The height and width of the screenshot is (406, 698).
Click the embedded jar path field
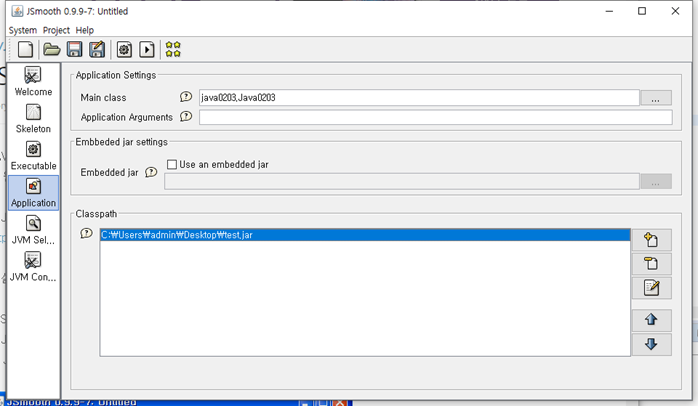[402, 182]
